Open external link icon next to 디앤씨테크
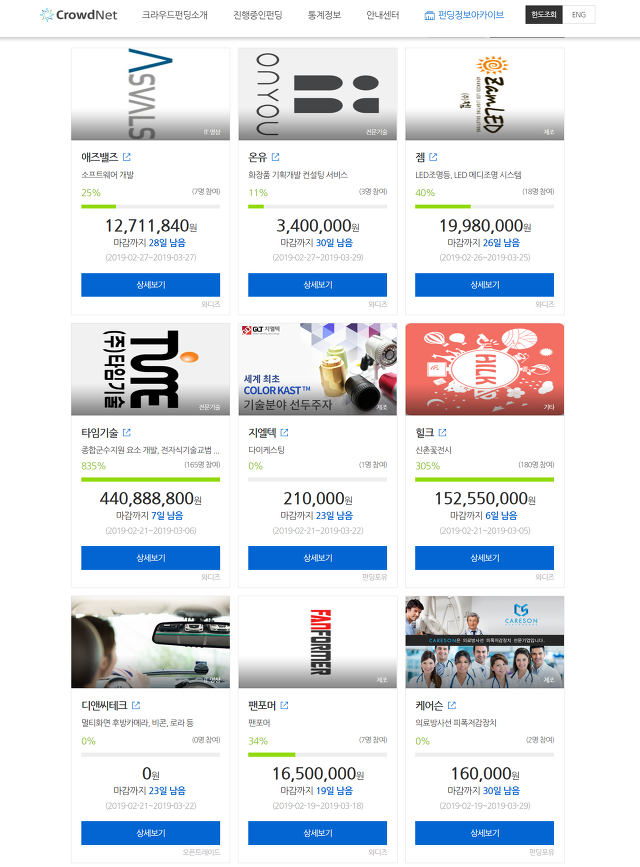This screenshot has height=867, width=640. (x=136, y=705)
